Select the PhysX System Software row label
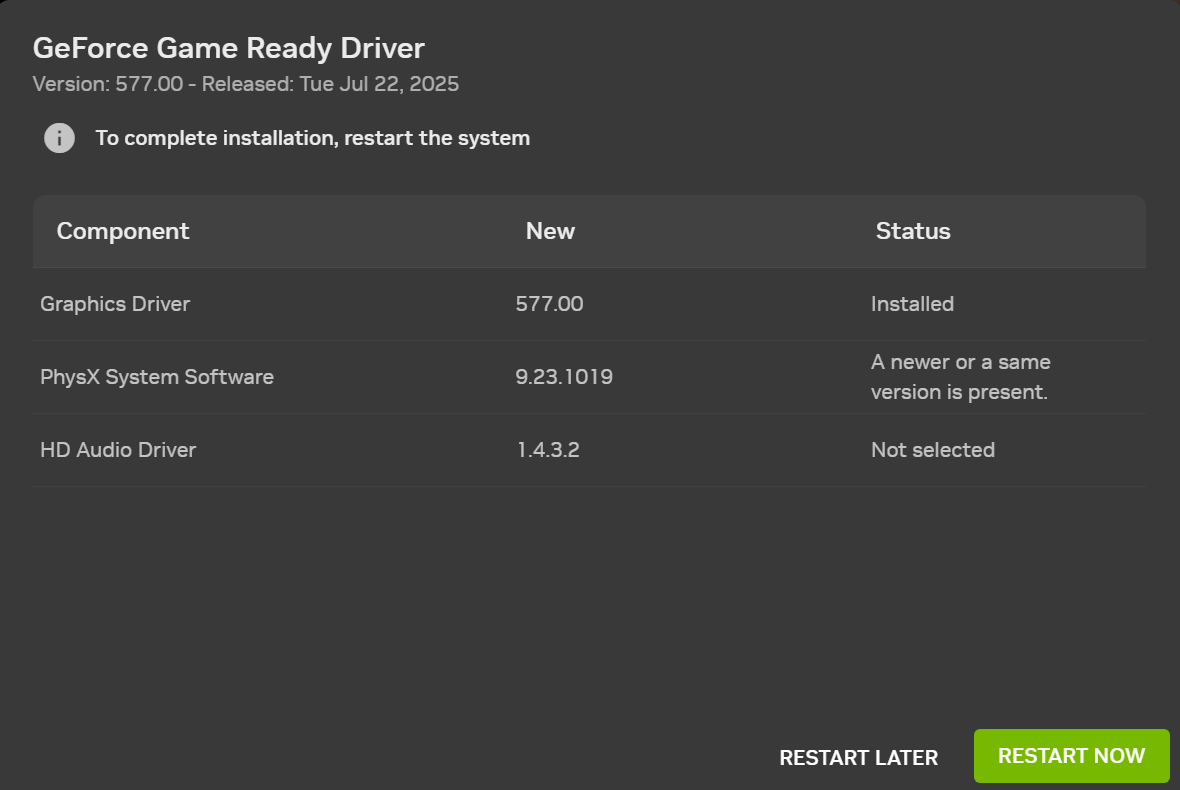 coord(157,377)
